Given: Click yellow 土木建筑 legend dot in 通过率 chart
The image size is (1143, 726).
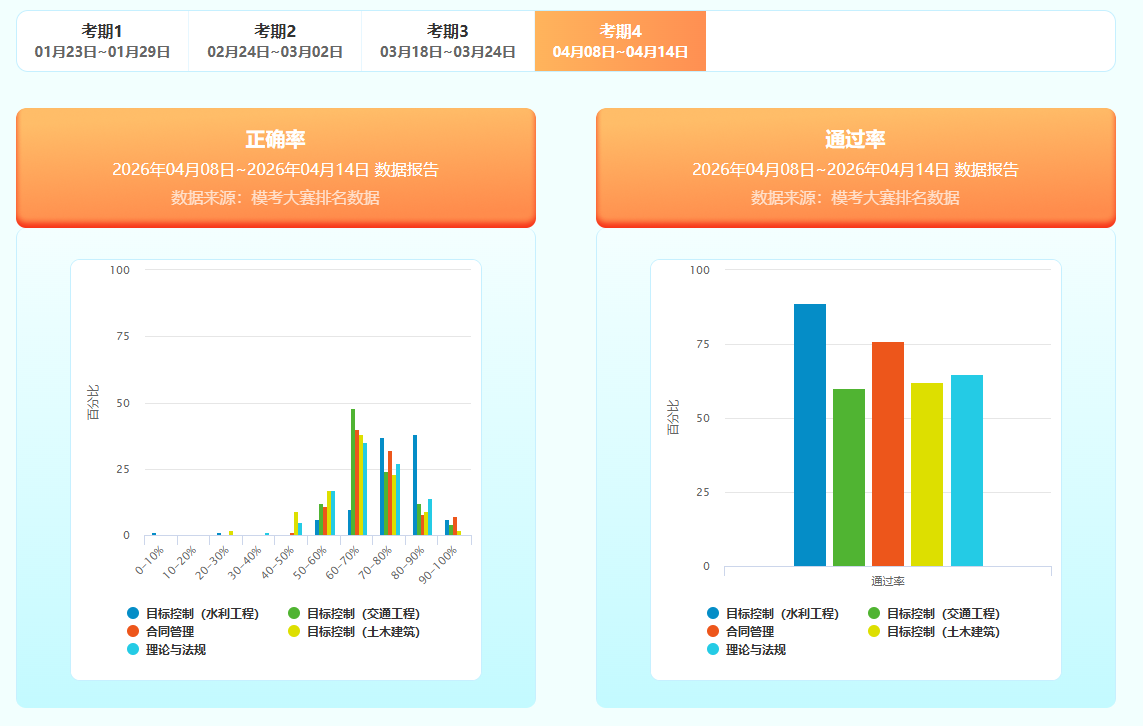Looking at the screenshot, I should pyautogui.click(x=873, y=631).
